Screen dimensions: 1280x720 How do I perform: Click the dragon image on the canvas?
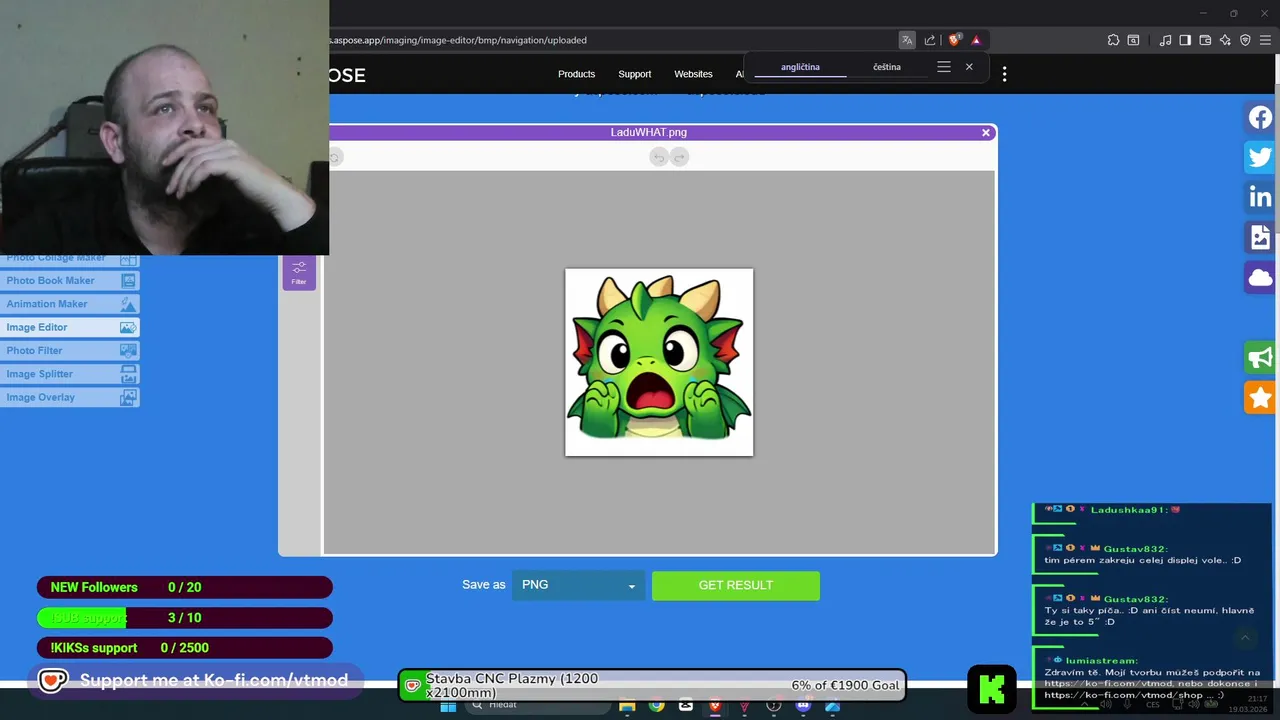(x=659, y=362)
